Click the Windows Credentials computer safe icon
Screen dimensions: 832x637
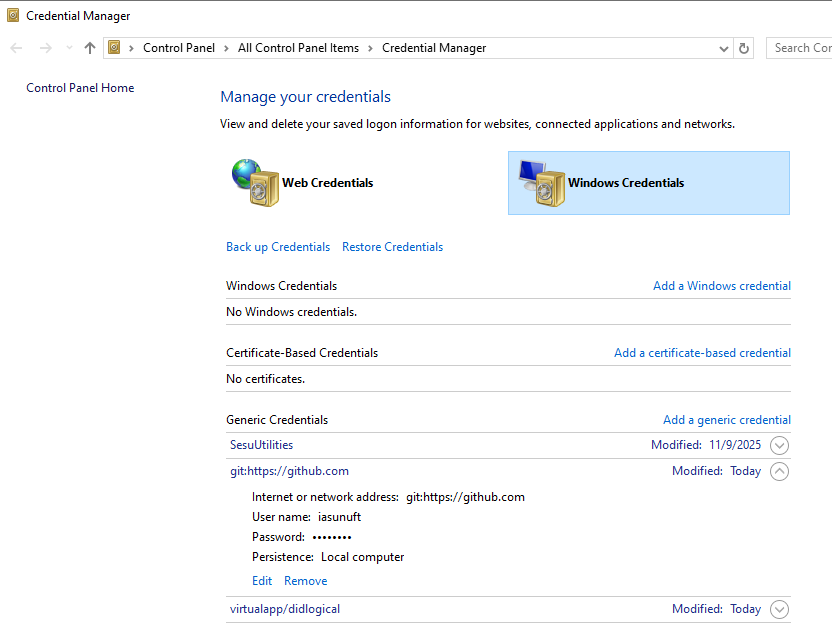pyautogui.click(x=540, y=183)
